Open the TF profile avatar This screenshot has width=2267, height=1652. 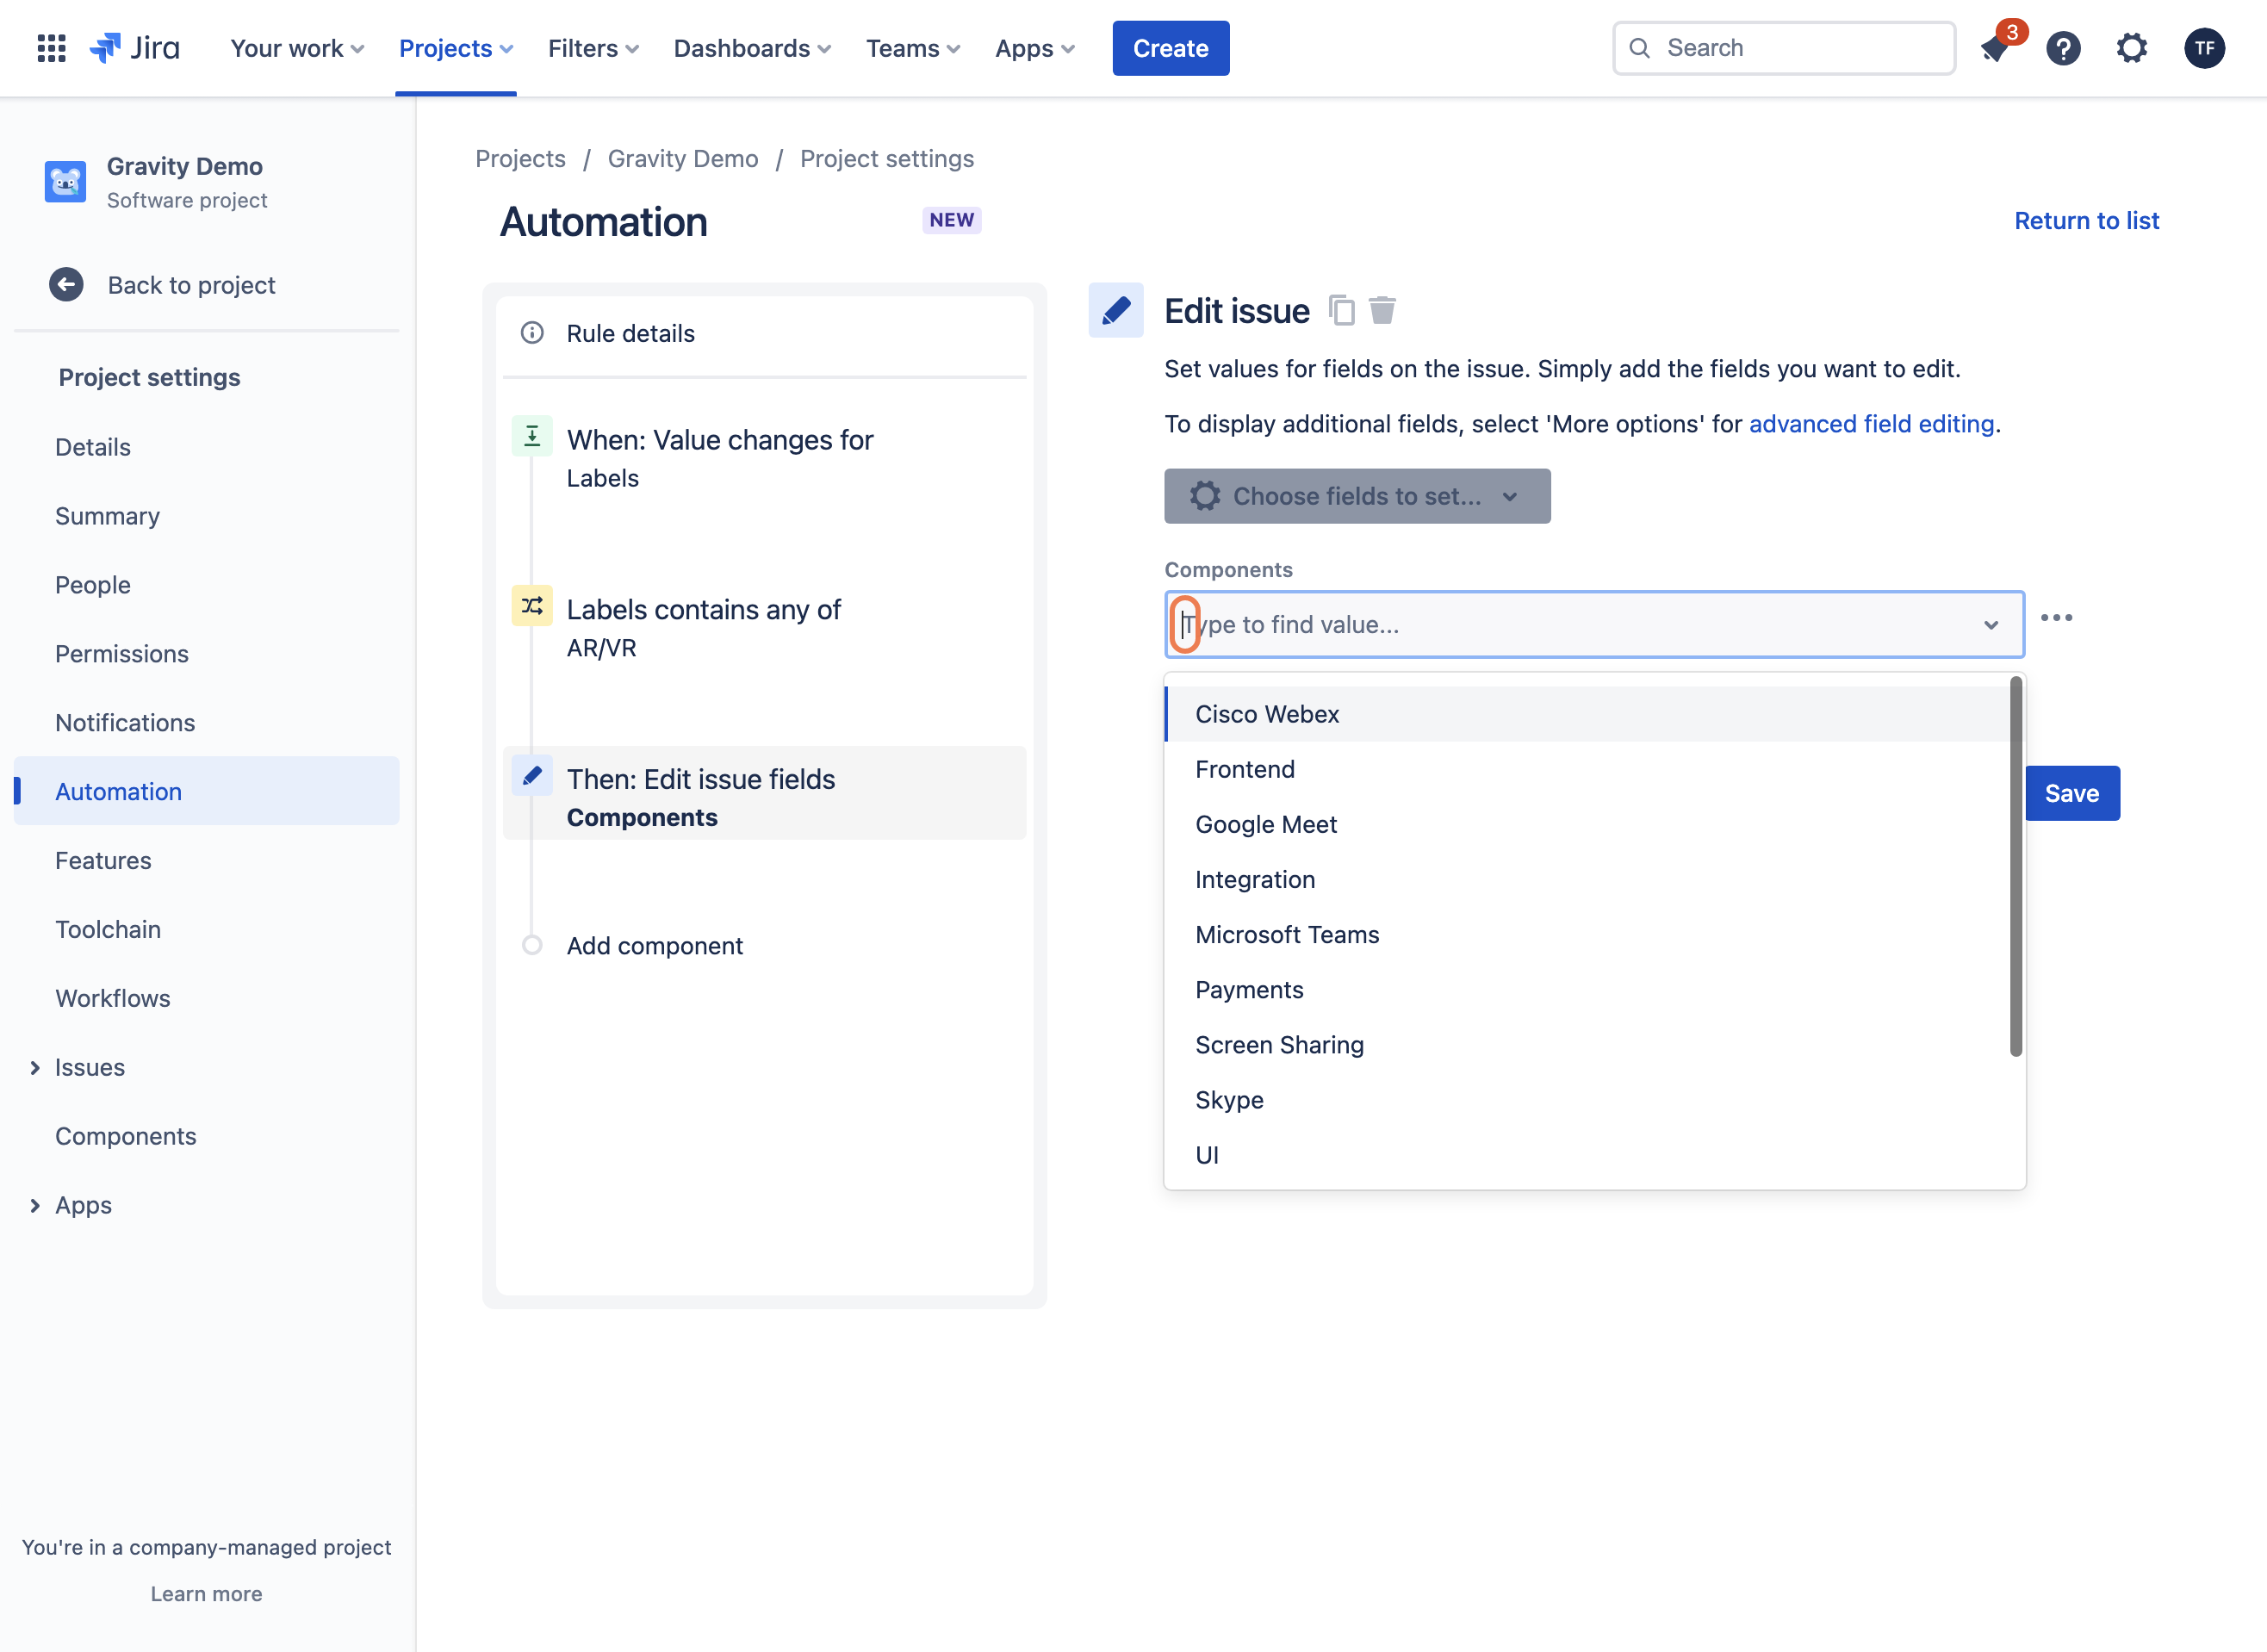point(2203,48)
